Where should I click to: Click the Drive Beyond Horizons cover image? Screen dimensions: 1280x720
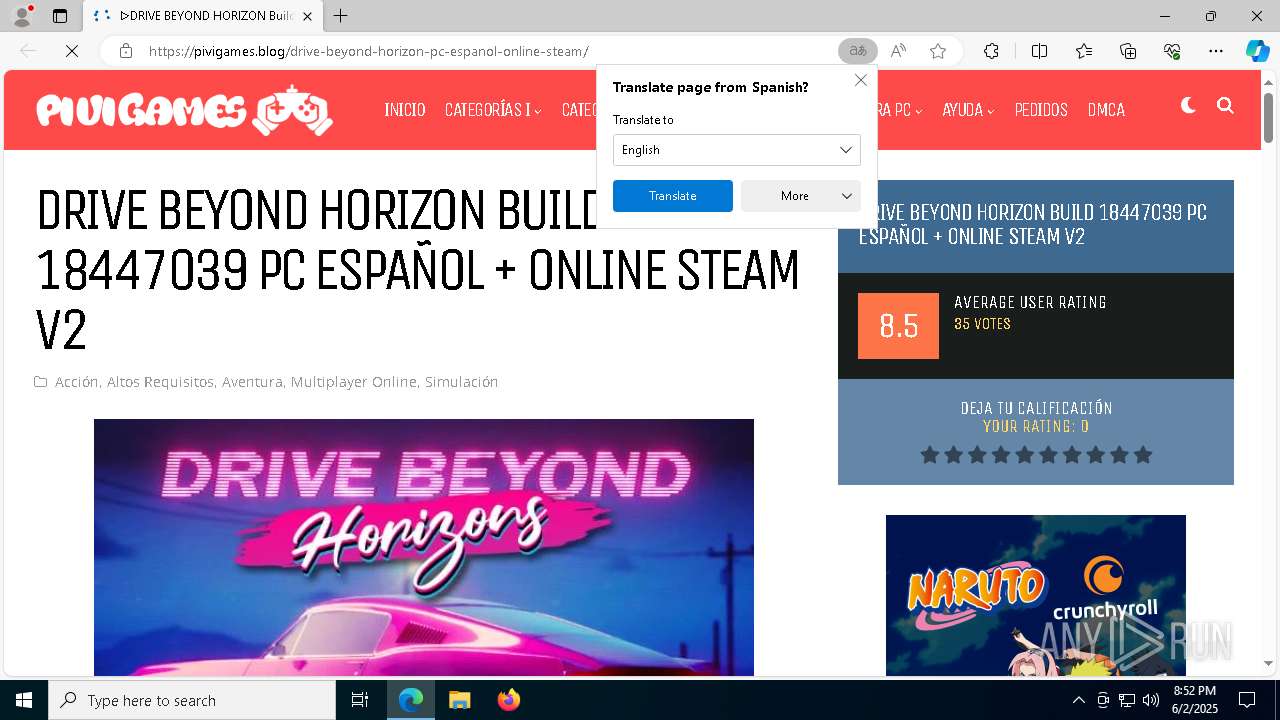(424, 547)
